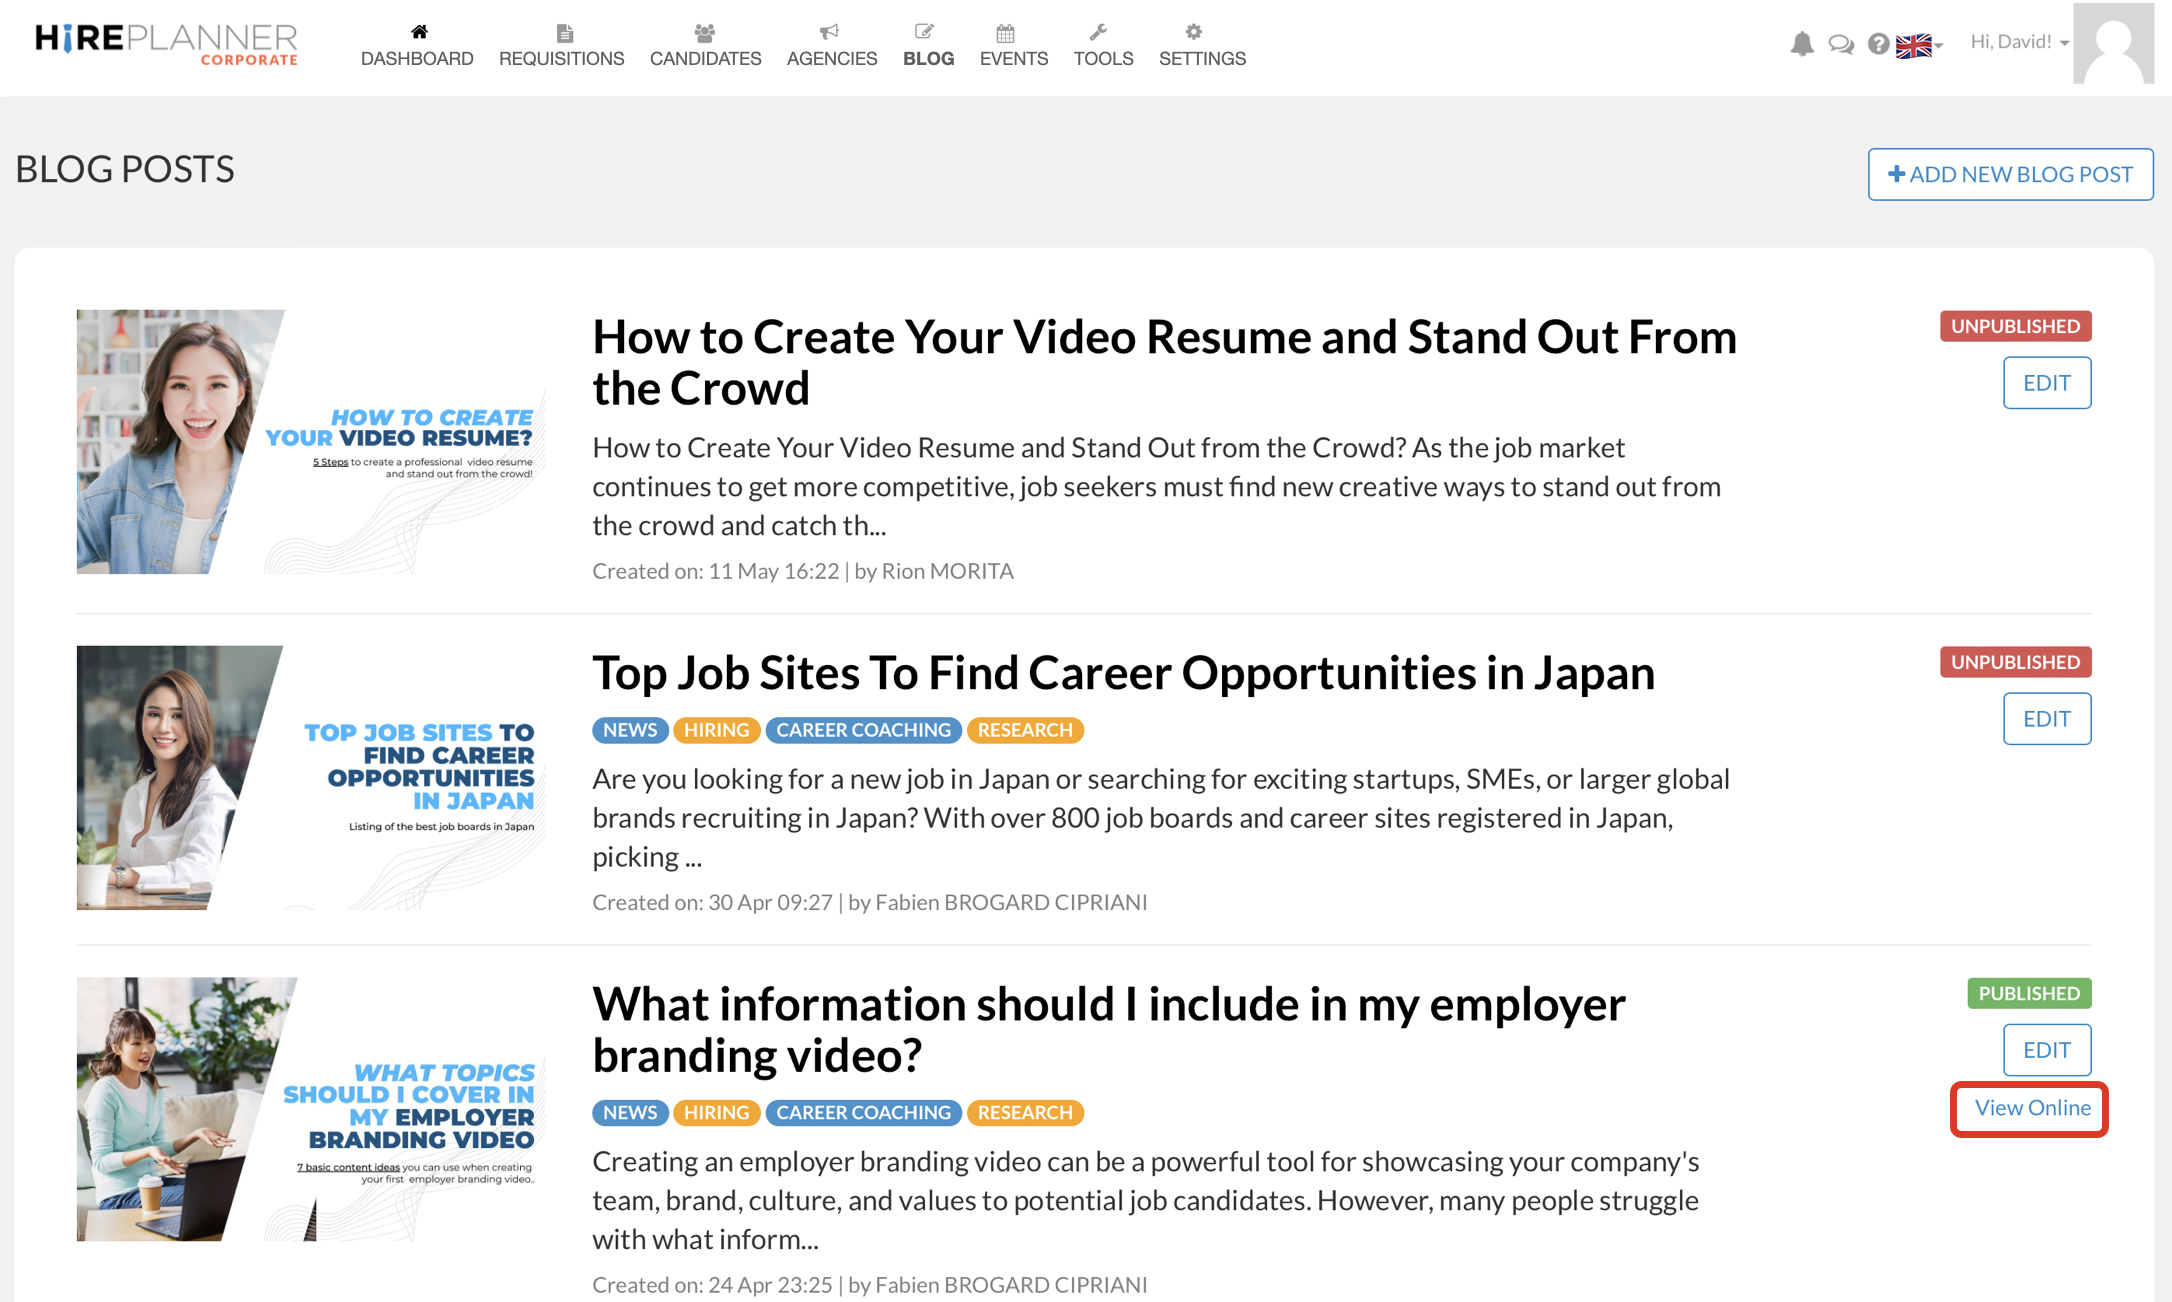This screenshot has width=2172, height=1302.
Task: Click the ADD NEW BLOG POST button
Action: pos(2010,174)
